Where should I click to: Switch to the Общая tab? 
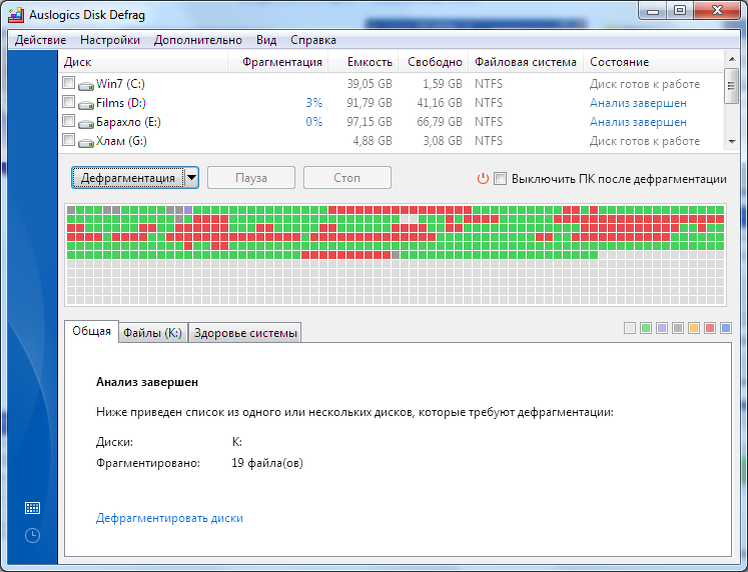92,331
